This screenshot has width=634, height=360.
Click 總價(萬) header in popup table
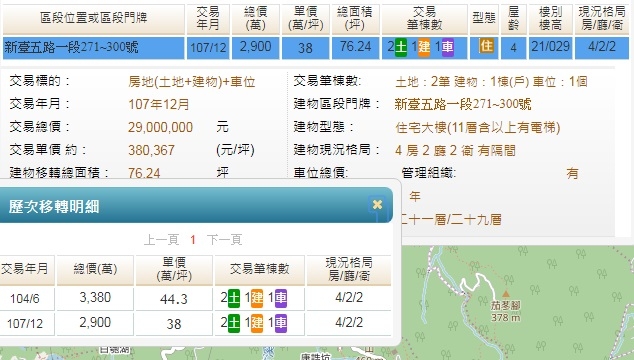[x=95, y=270]
